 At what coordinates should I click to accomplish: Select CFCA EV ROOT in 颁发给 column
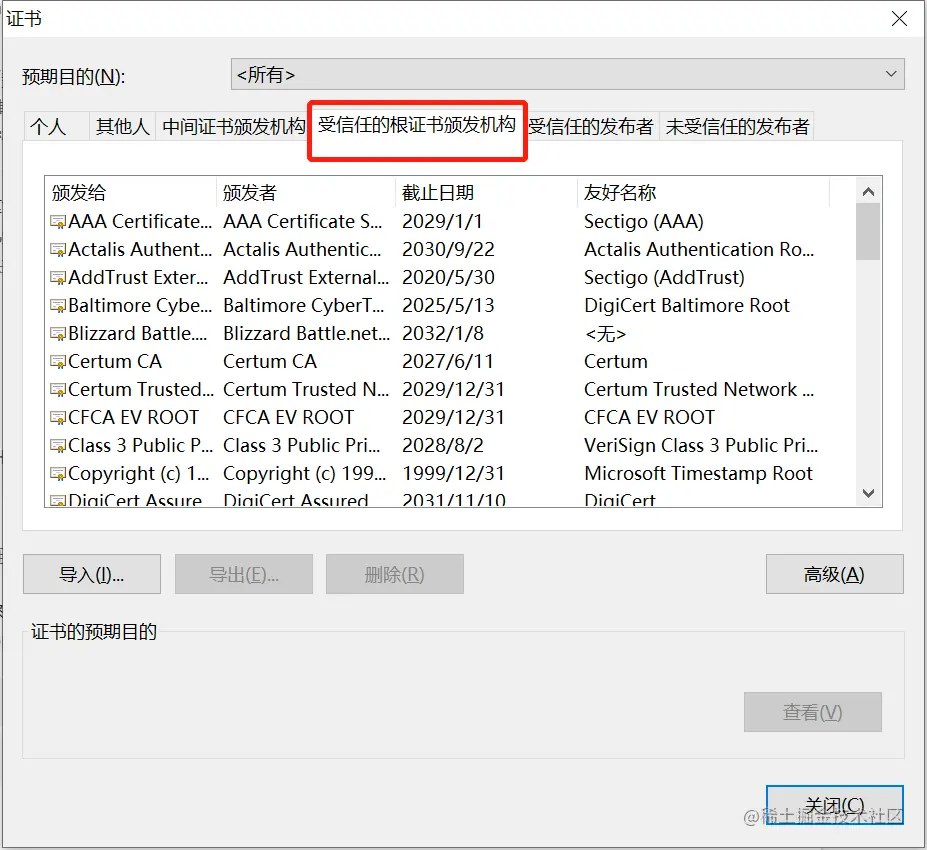(x=133, y=417)
